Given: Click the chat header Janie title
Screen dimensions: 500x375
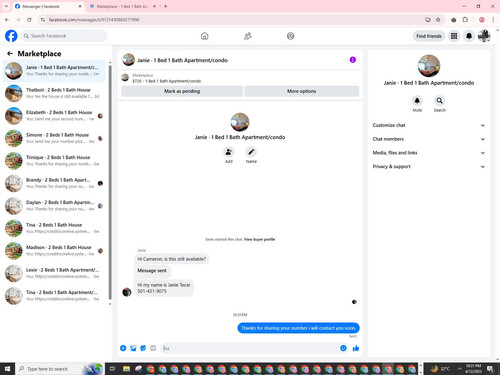Looking at the screenshot, I should coord(182,60).
